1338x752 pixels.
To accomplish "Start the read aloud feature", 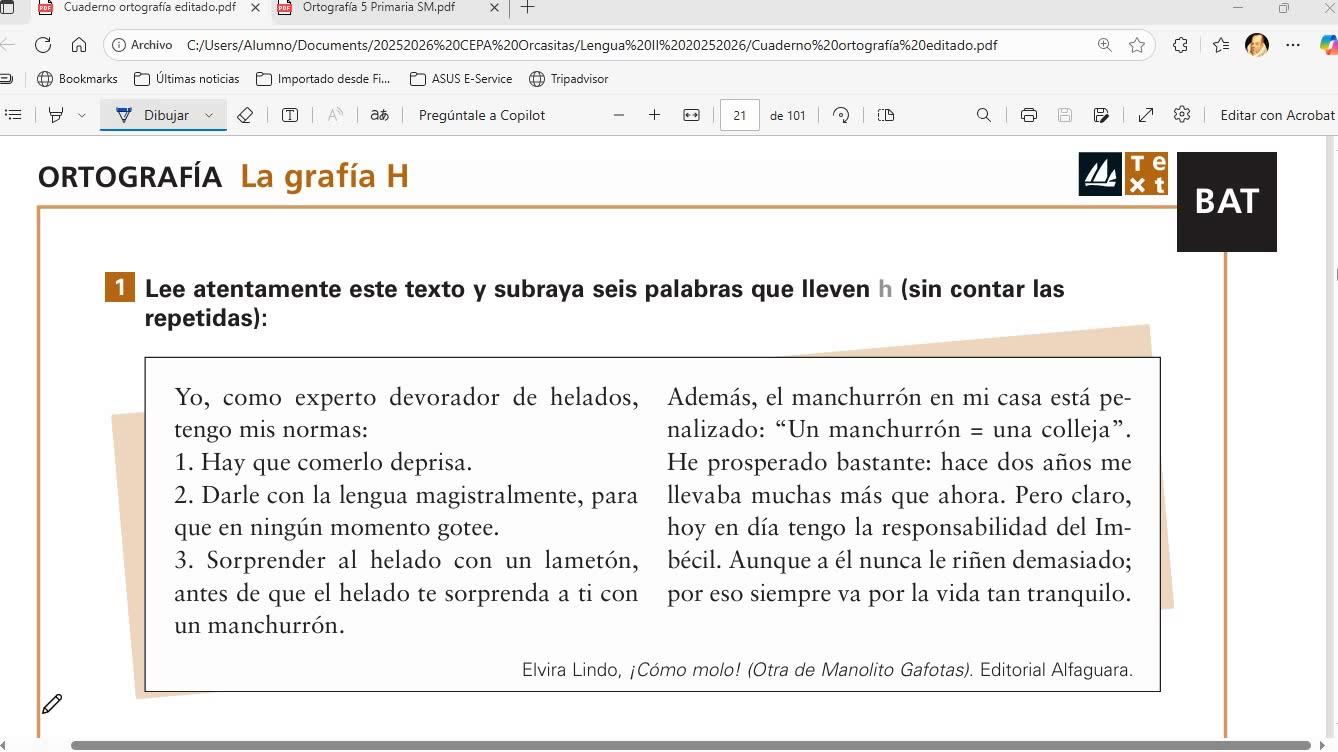I will point(335,115).
